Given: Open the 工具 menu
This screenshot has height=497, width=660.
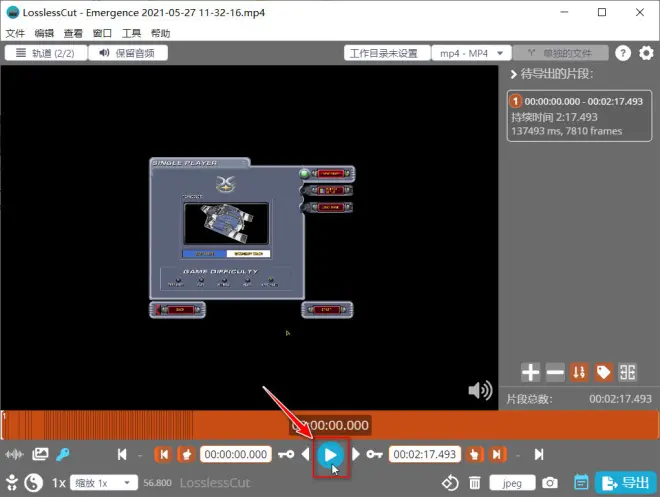Looking at the screenshot, I should point(131,33).
